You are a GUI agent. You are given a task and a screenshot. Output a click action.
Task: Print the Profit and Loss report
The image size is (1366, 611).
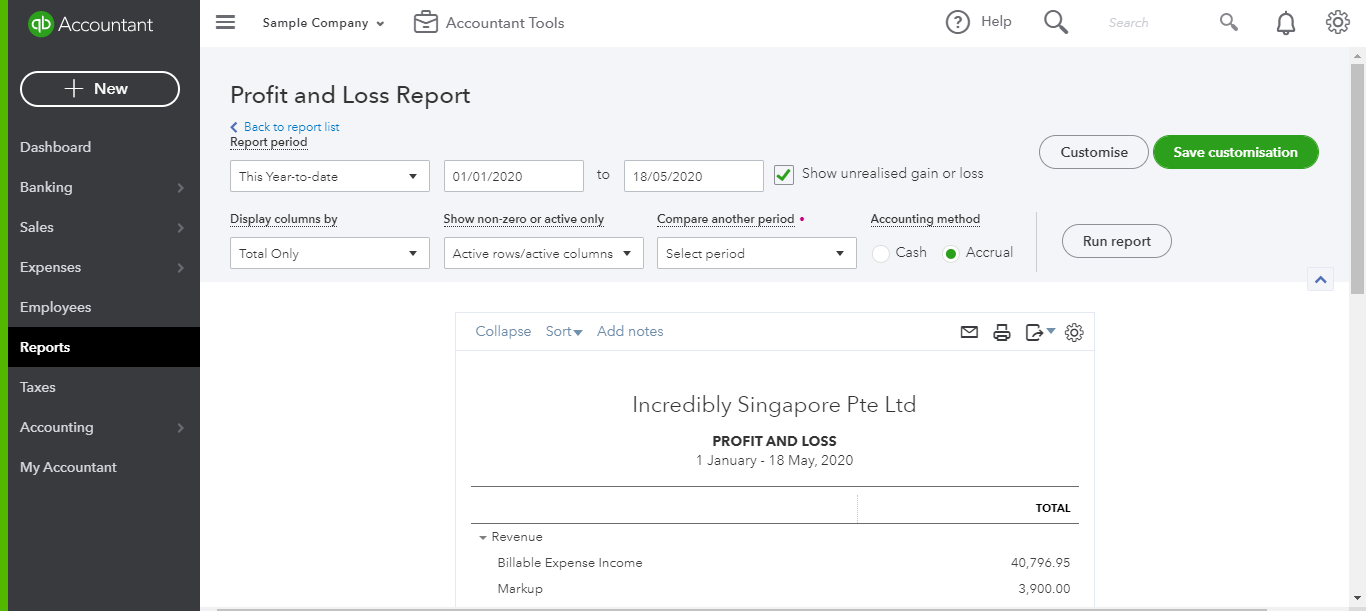tap(1002, 332)
